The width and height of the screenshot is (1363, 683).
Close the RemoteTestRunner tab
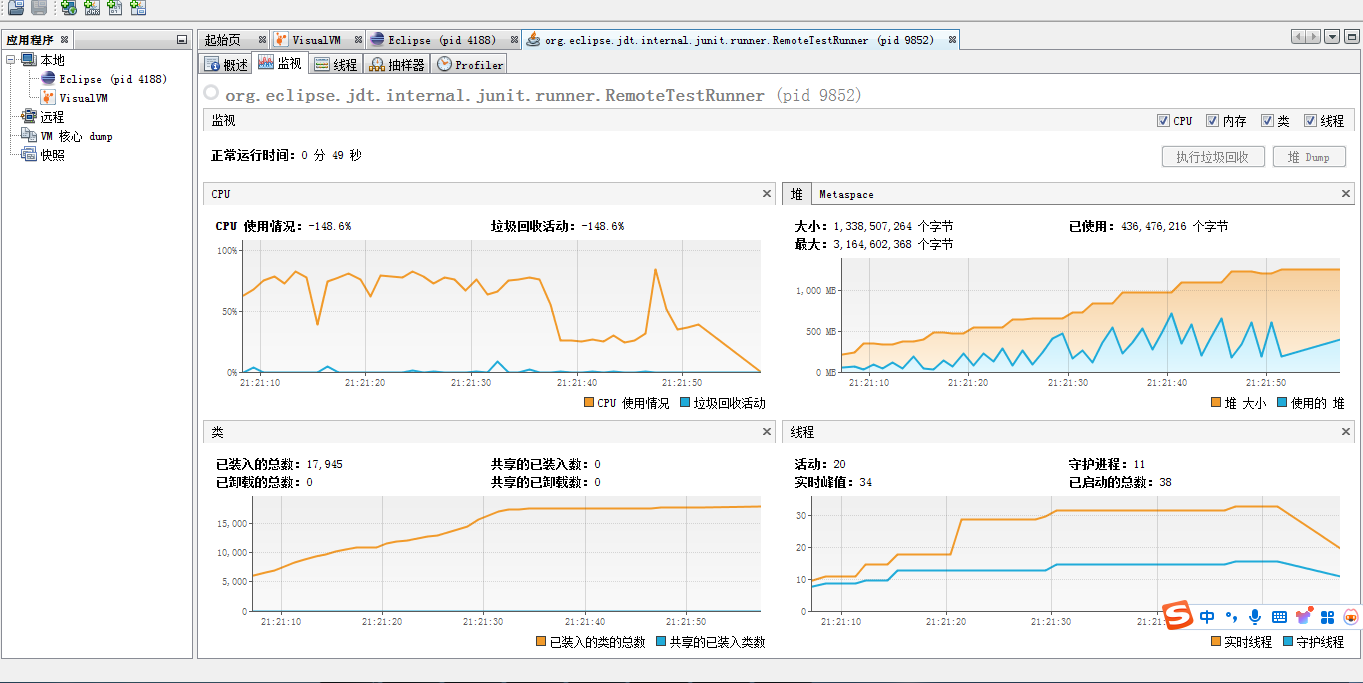coord(952,40)
